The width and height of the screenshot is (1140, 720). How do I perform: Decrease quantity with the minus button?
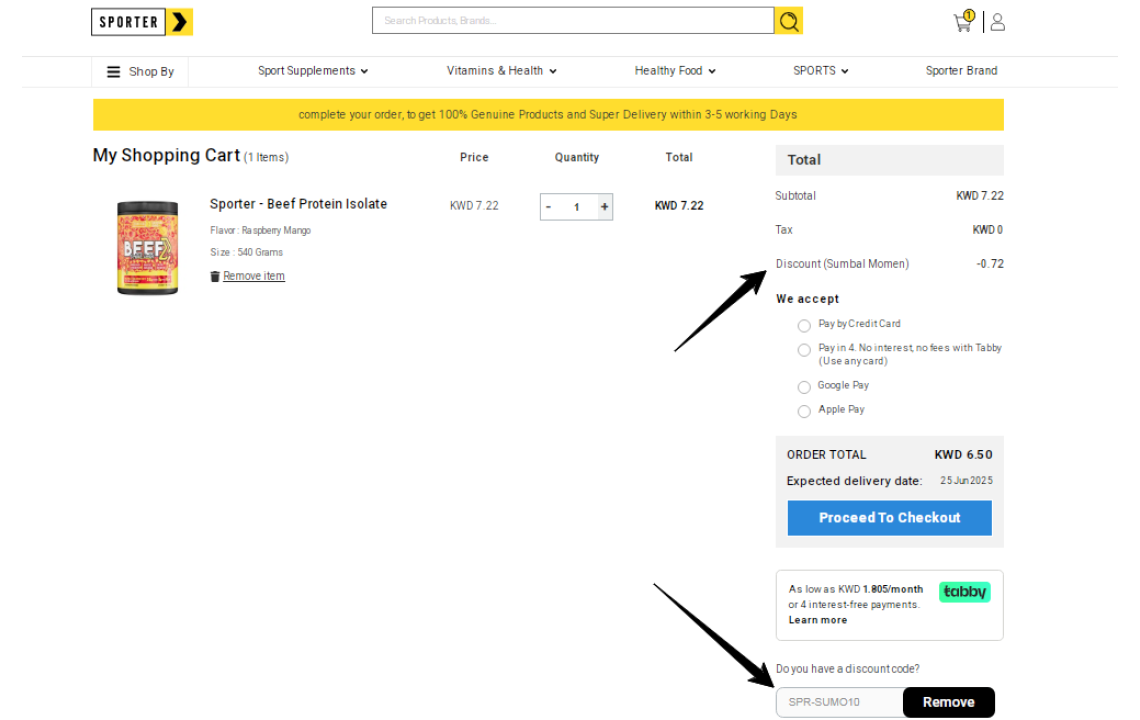pyautogui.click(x=548, y=207)
